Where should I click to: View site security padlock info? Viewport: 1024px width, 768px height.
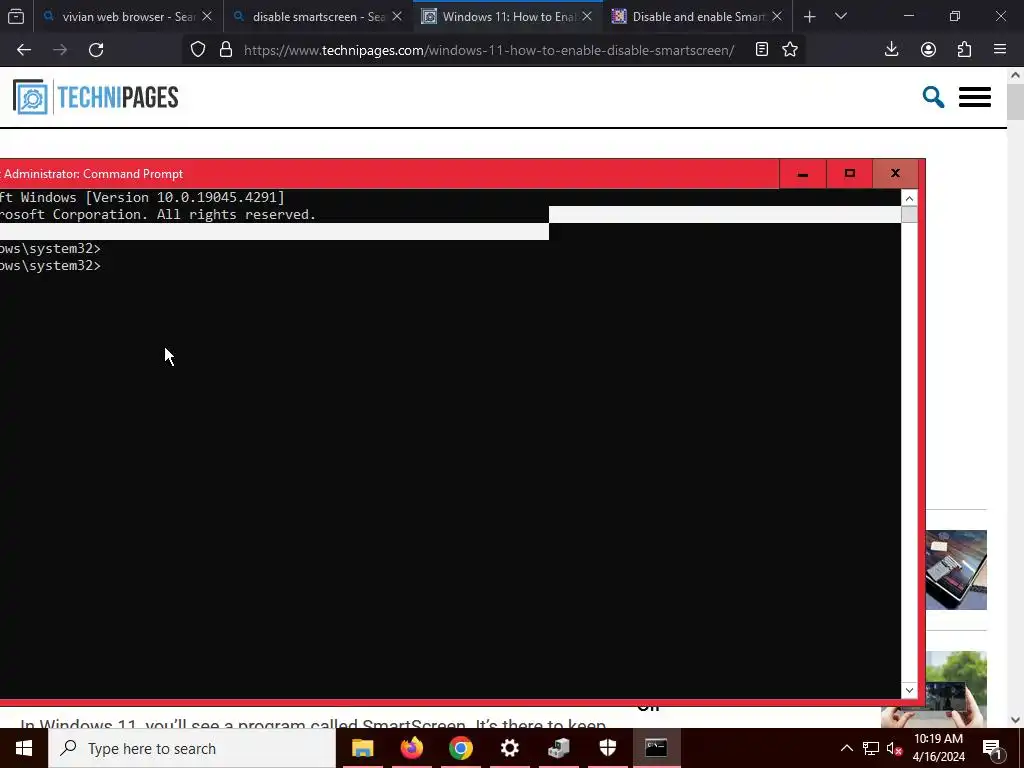226,50
